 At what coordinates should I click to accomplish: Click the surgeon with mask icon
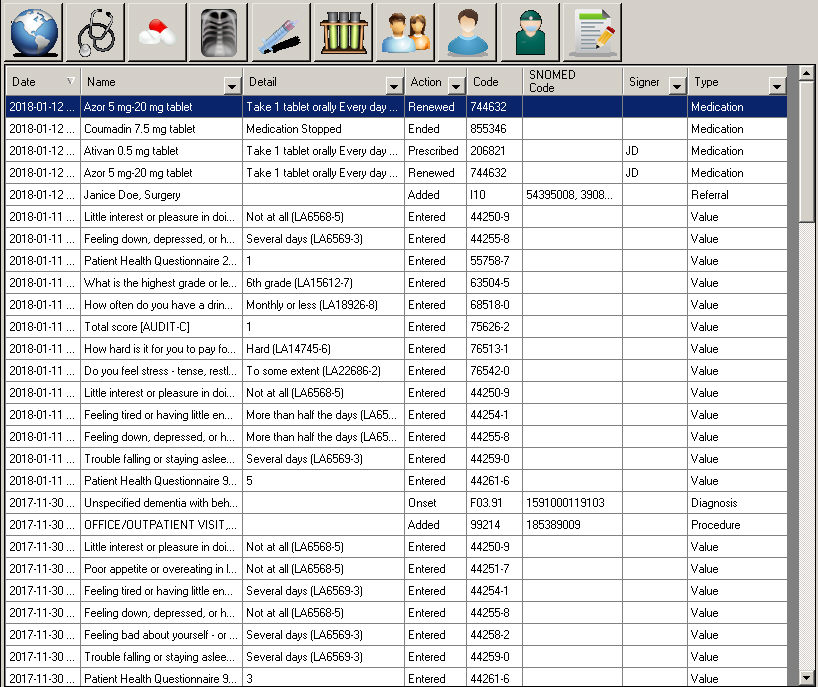click(x=530, y=32)
